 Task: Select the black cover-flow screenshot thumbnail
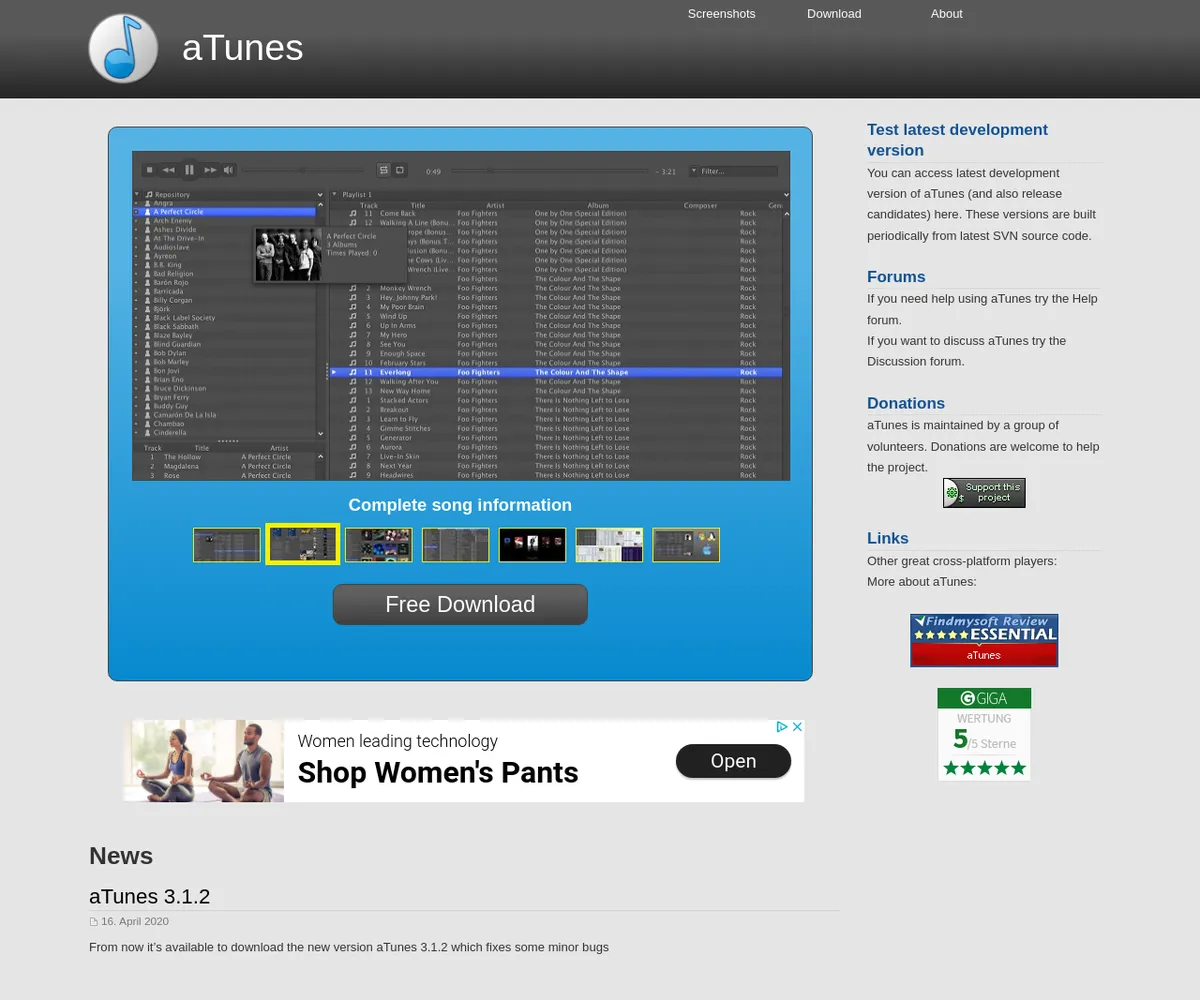point(532,545)
